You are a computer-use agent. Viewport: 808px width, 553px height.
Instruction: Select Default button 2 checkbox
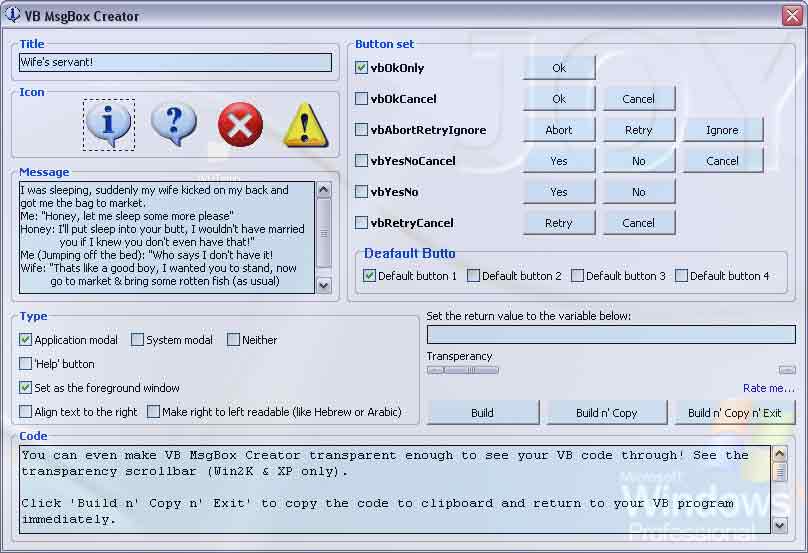coord(474,276)
